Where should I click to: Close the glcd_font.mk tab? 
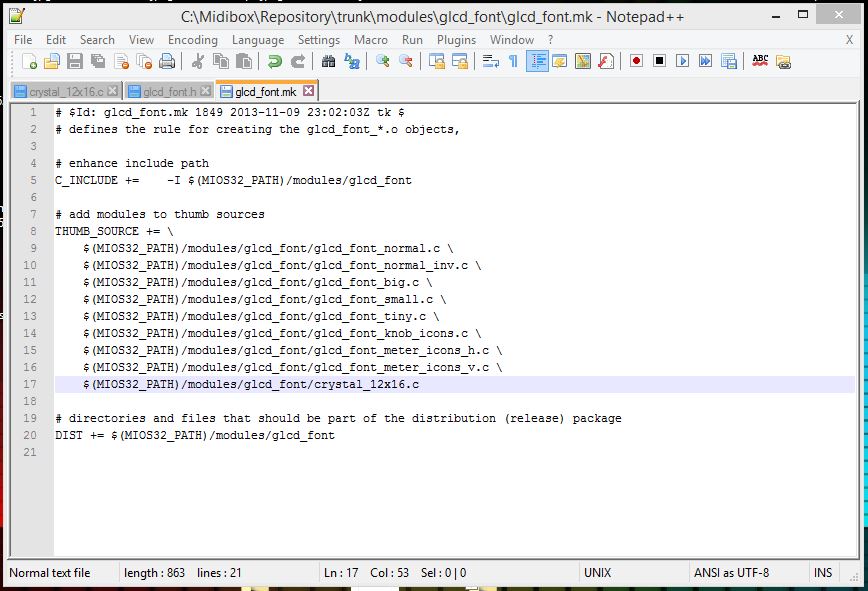point(308,91)
